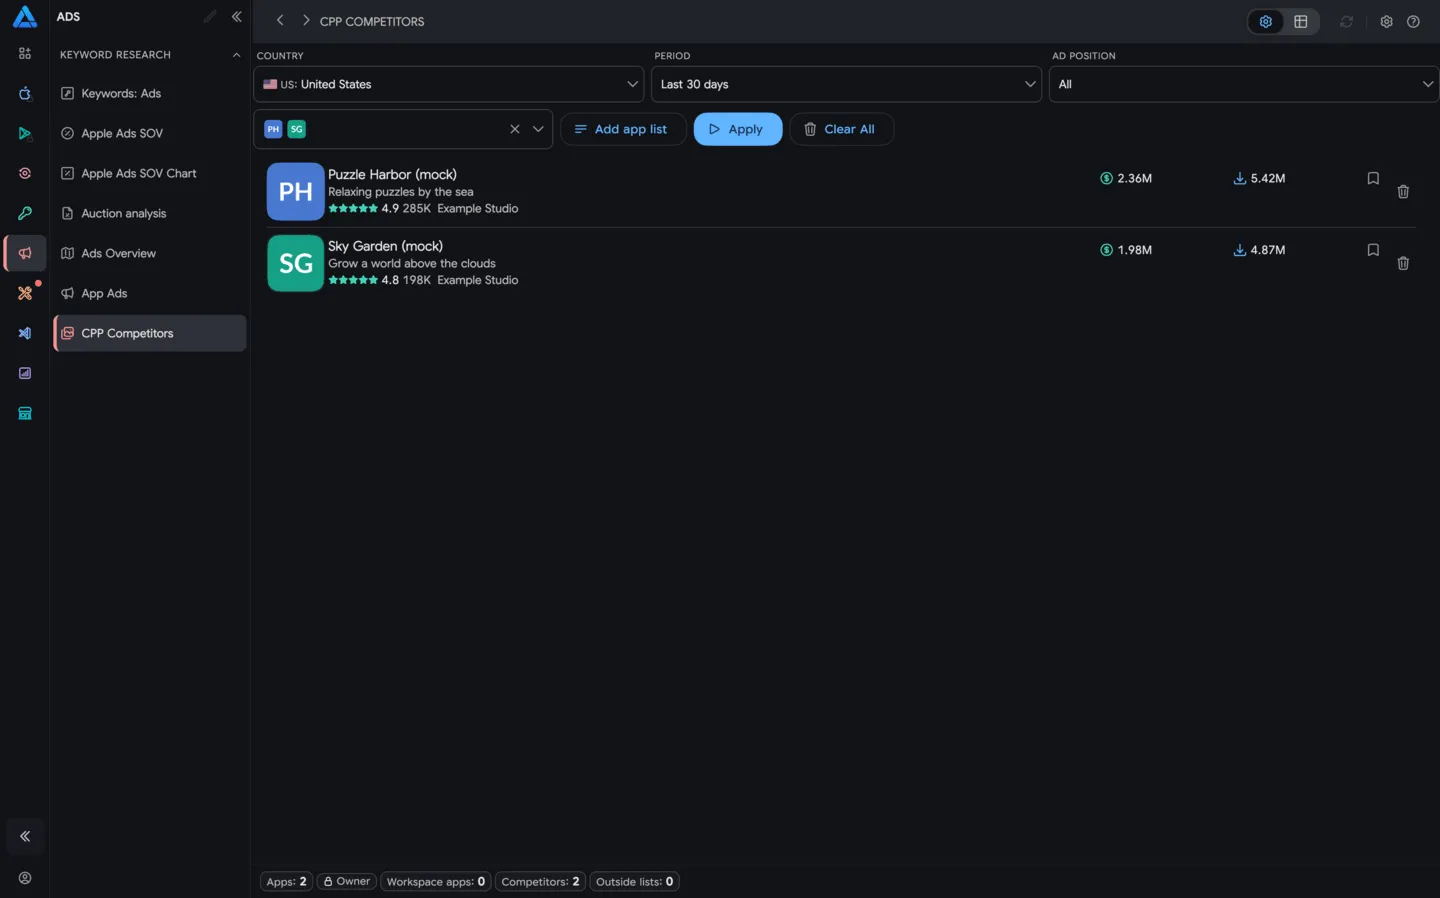Click "Grow a world above the clouds" subtitle
The width and height of the screenshot is (1440, 898).
pos(412,264)
